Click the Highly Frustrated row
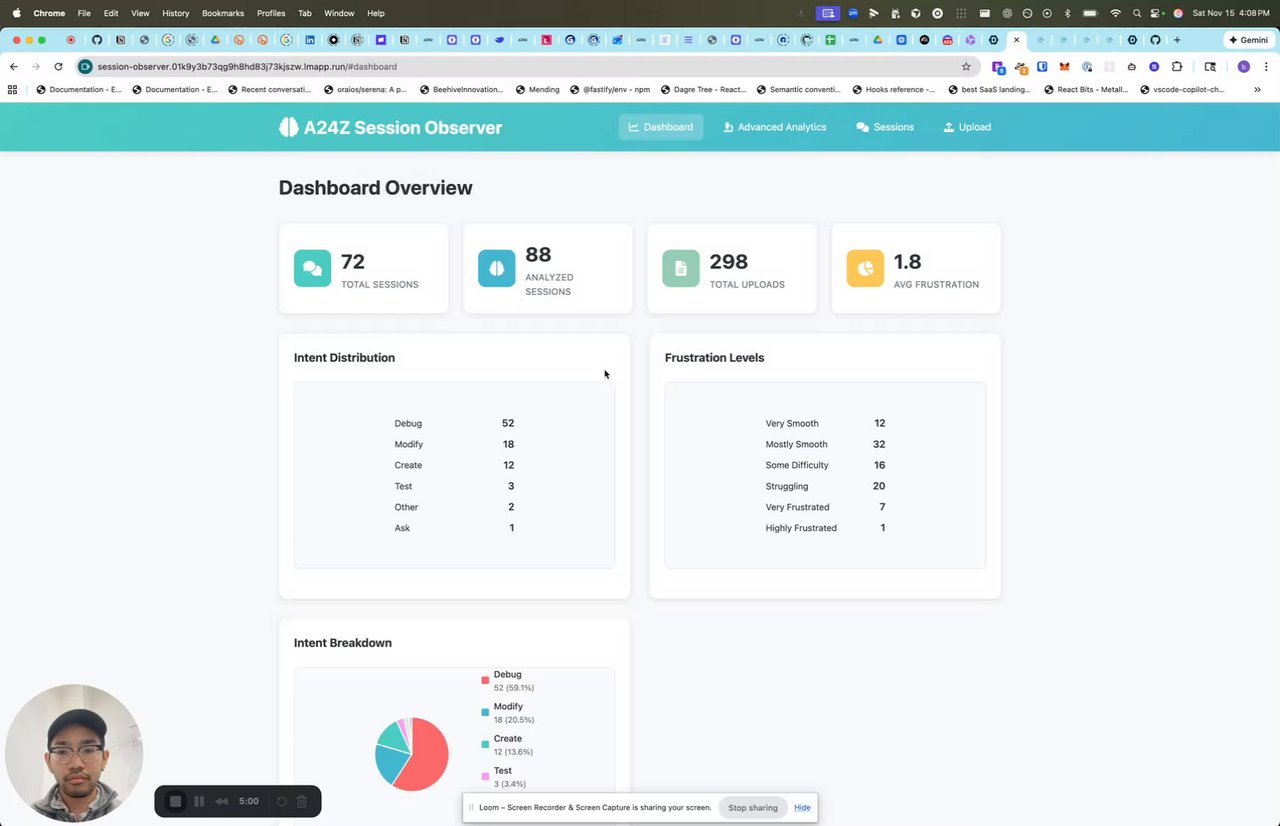 click(825, 528)
